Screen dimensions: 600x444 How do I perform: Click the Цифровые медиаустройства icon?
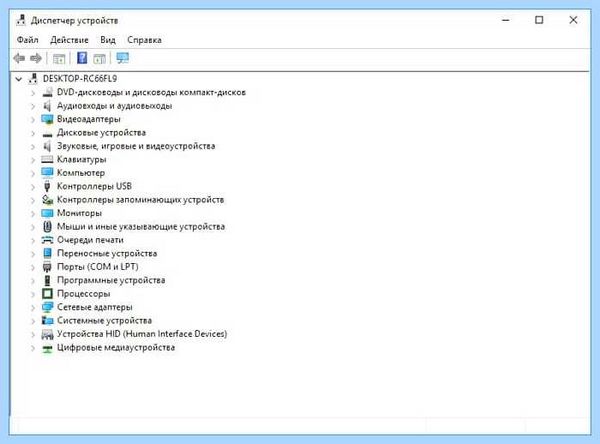(47, 348)
